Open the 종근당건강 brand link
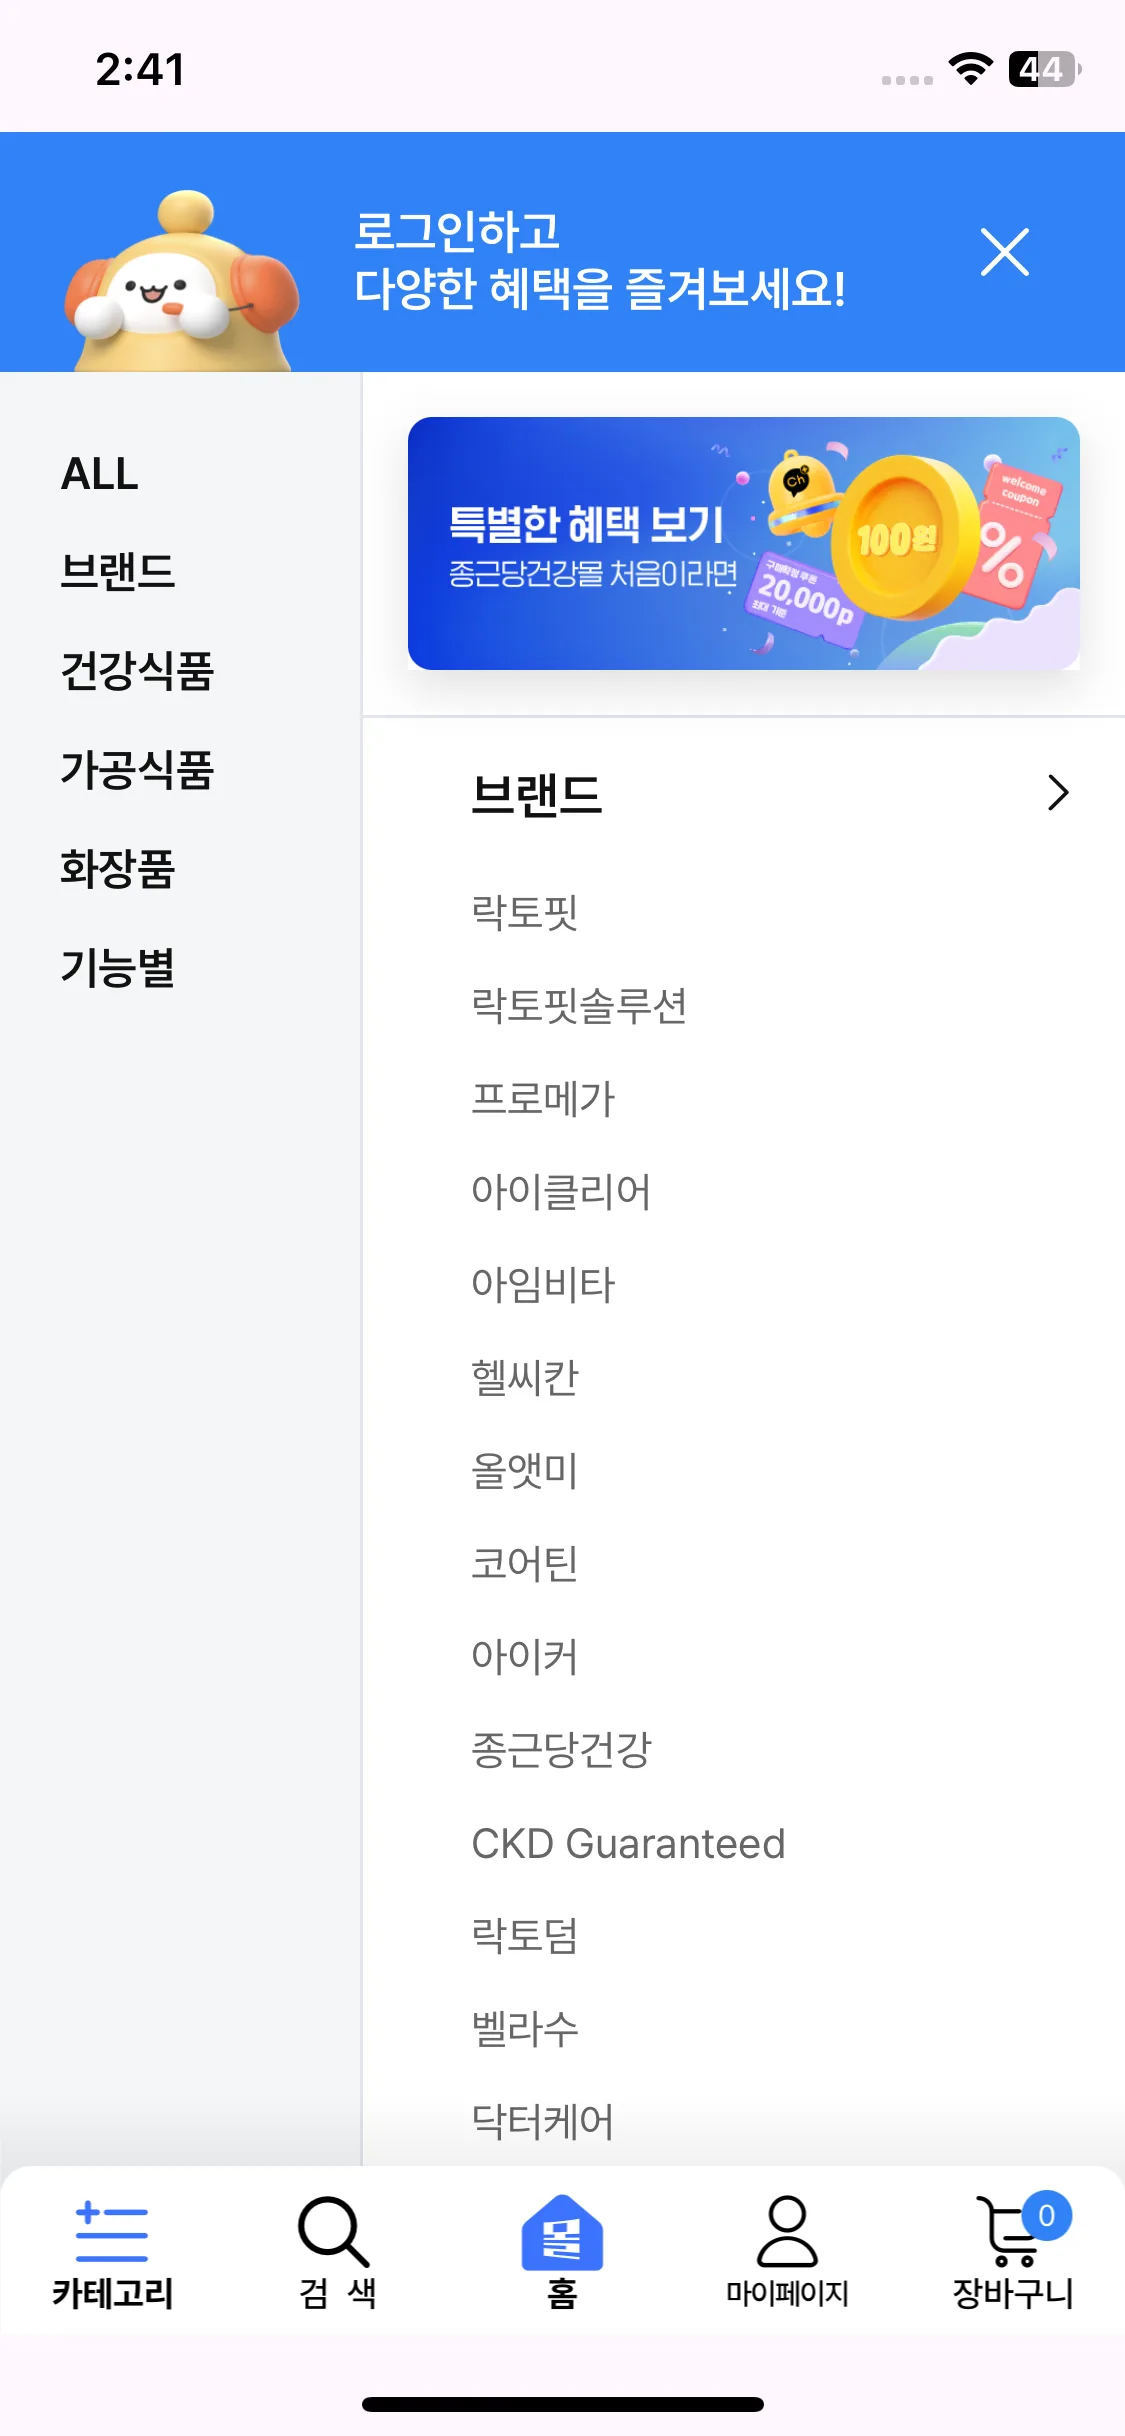 [561, 1750]
